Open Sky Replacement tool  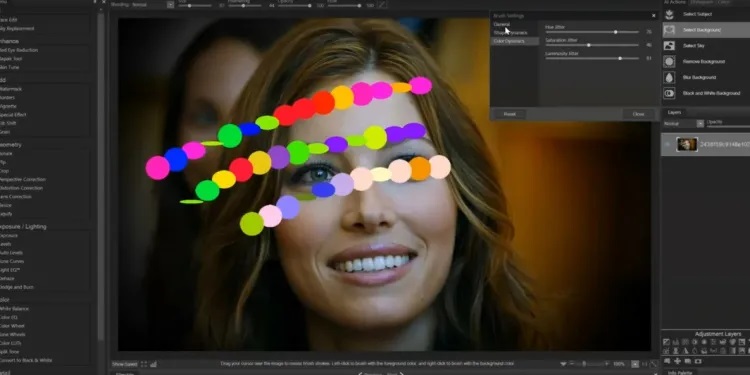(x=16, y=29)
